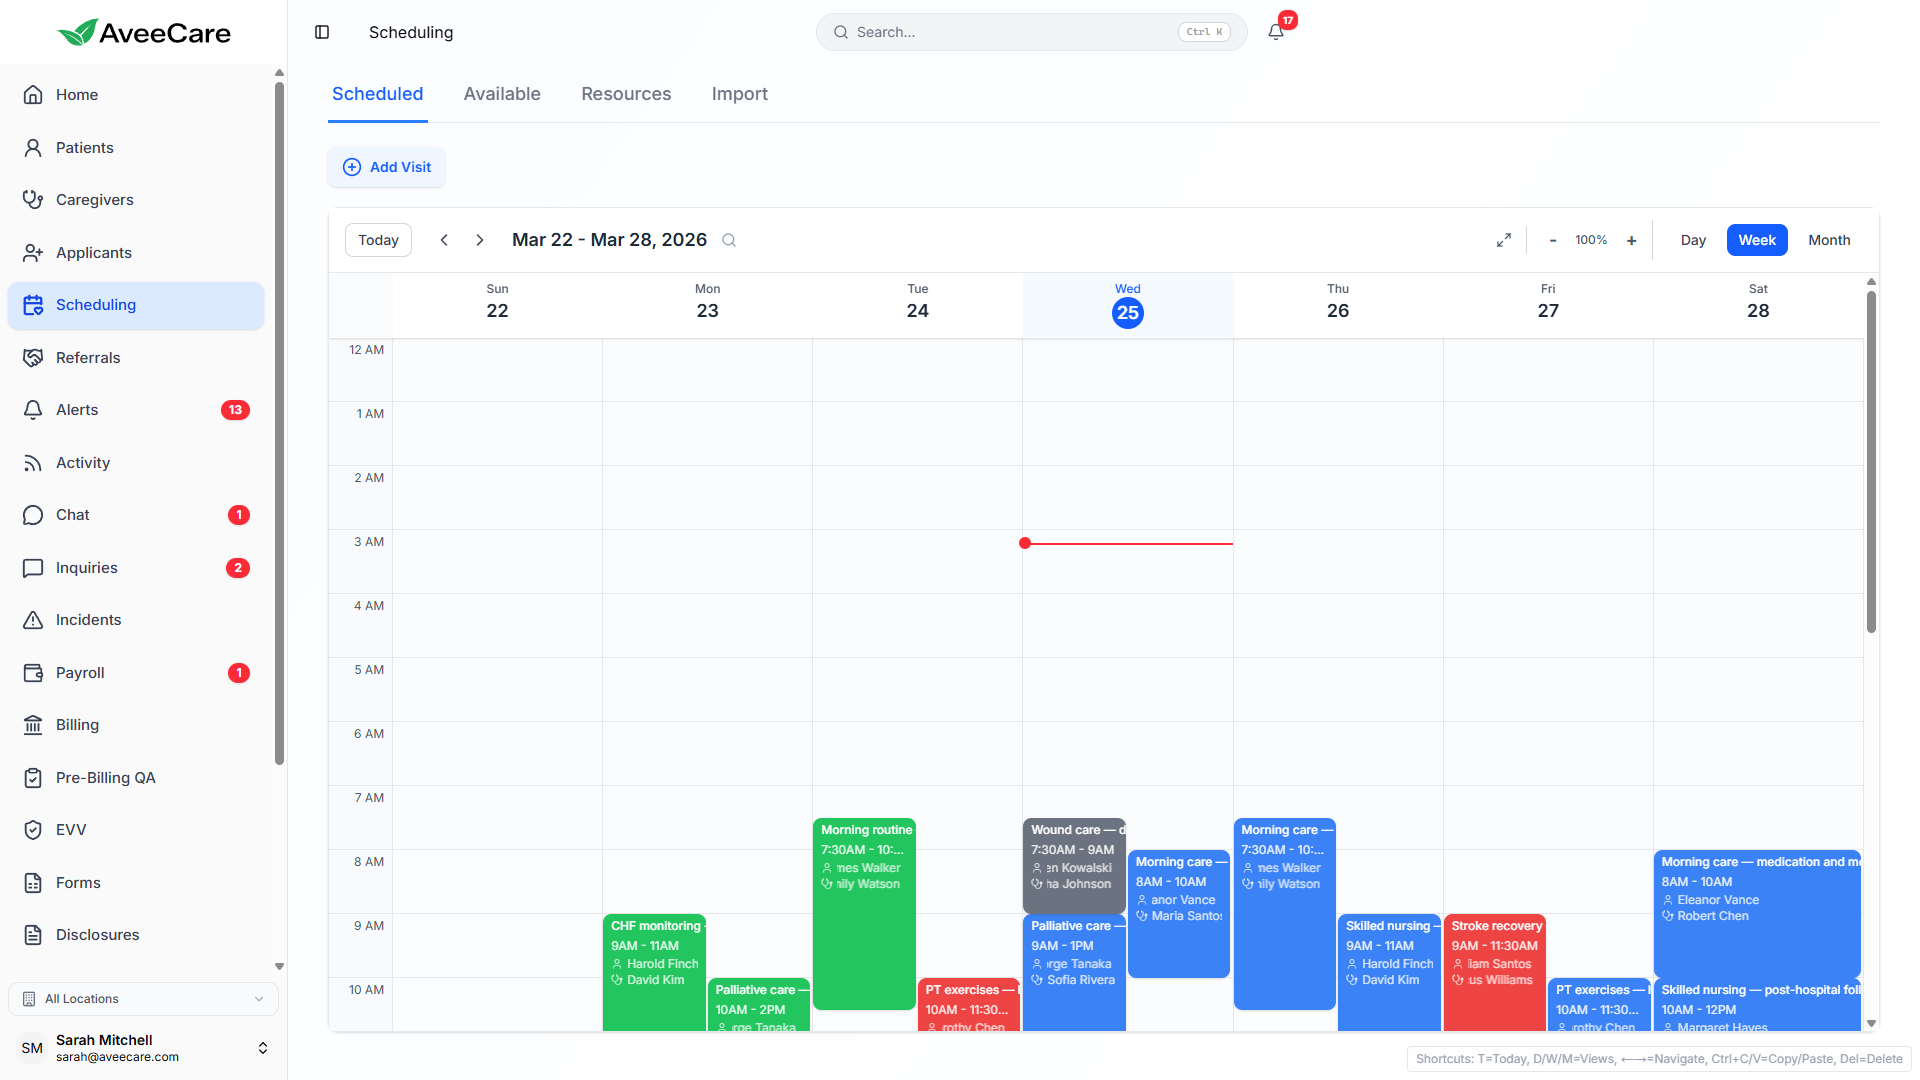Decrease the calendar zoom level with minus control
This screenshot has width=1920, height=1080.
1553,240
